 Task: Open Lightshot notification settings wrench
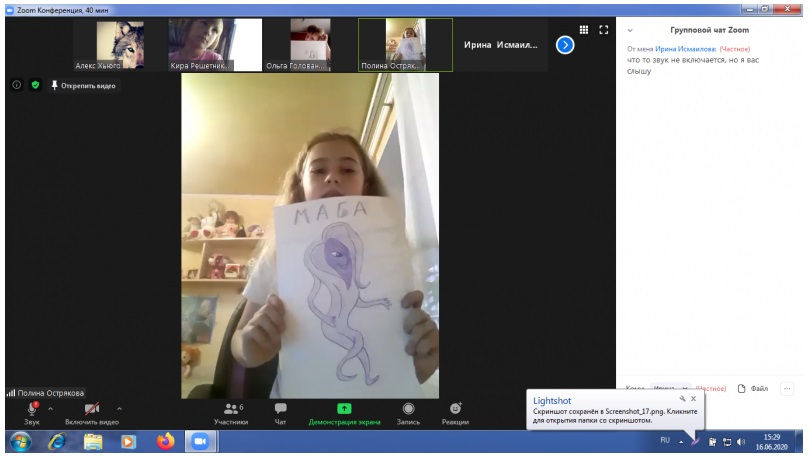pyautogui.click(x=683, y=399)
